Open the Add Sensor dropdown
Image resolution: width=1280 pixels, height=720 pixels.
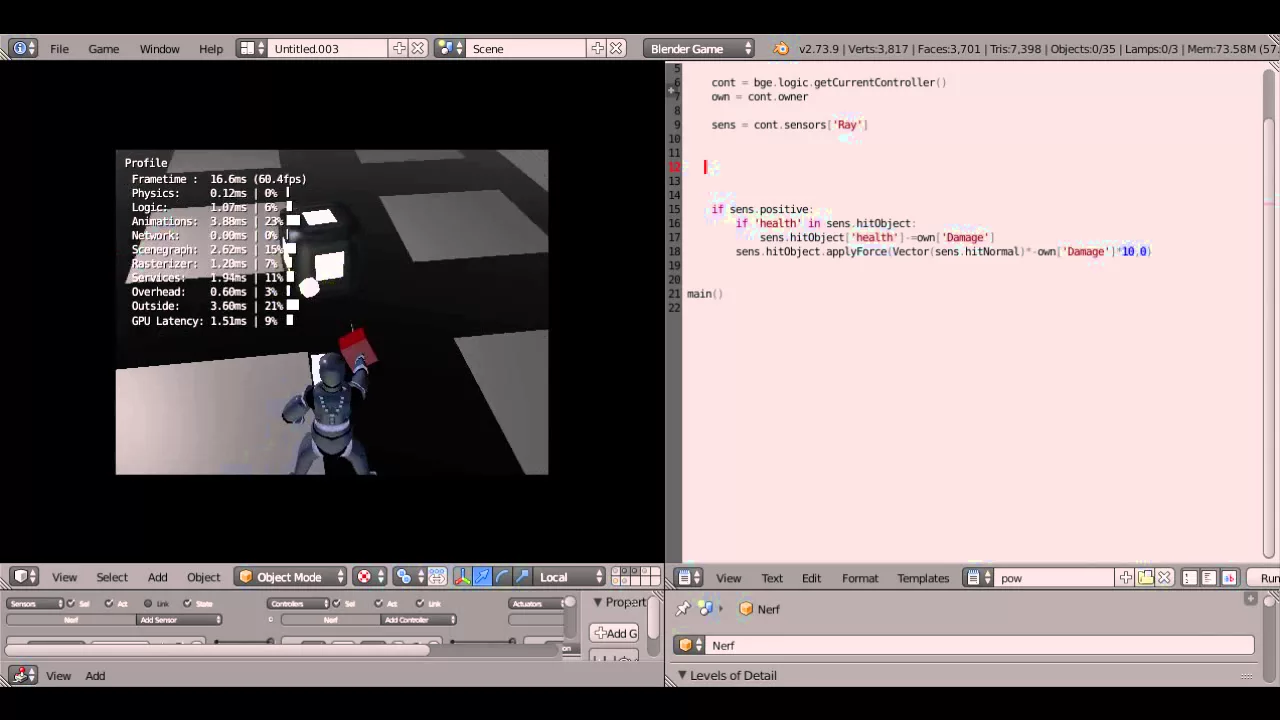tap(179, 620)
